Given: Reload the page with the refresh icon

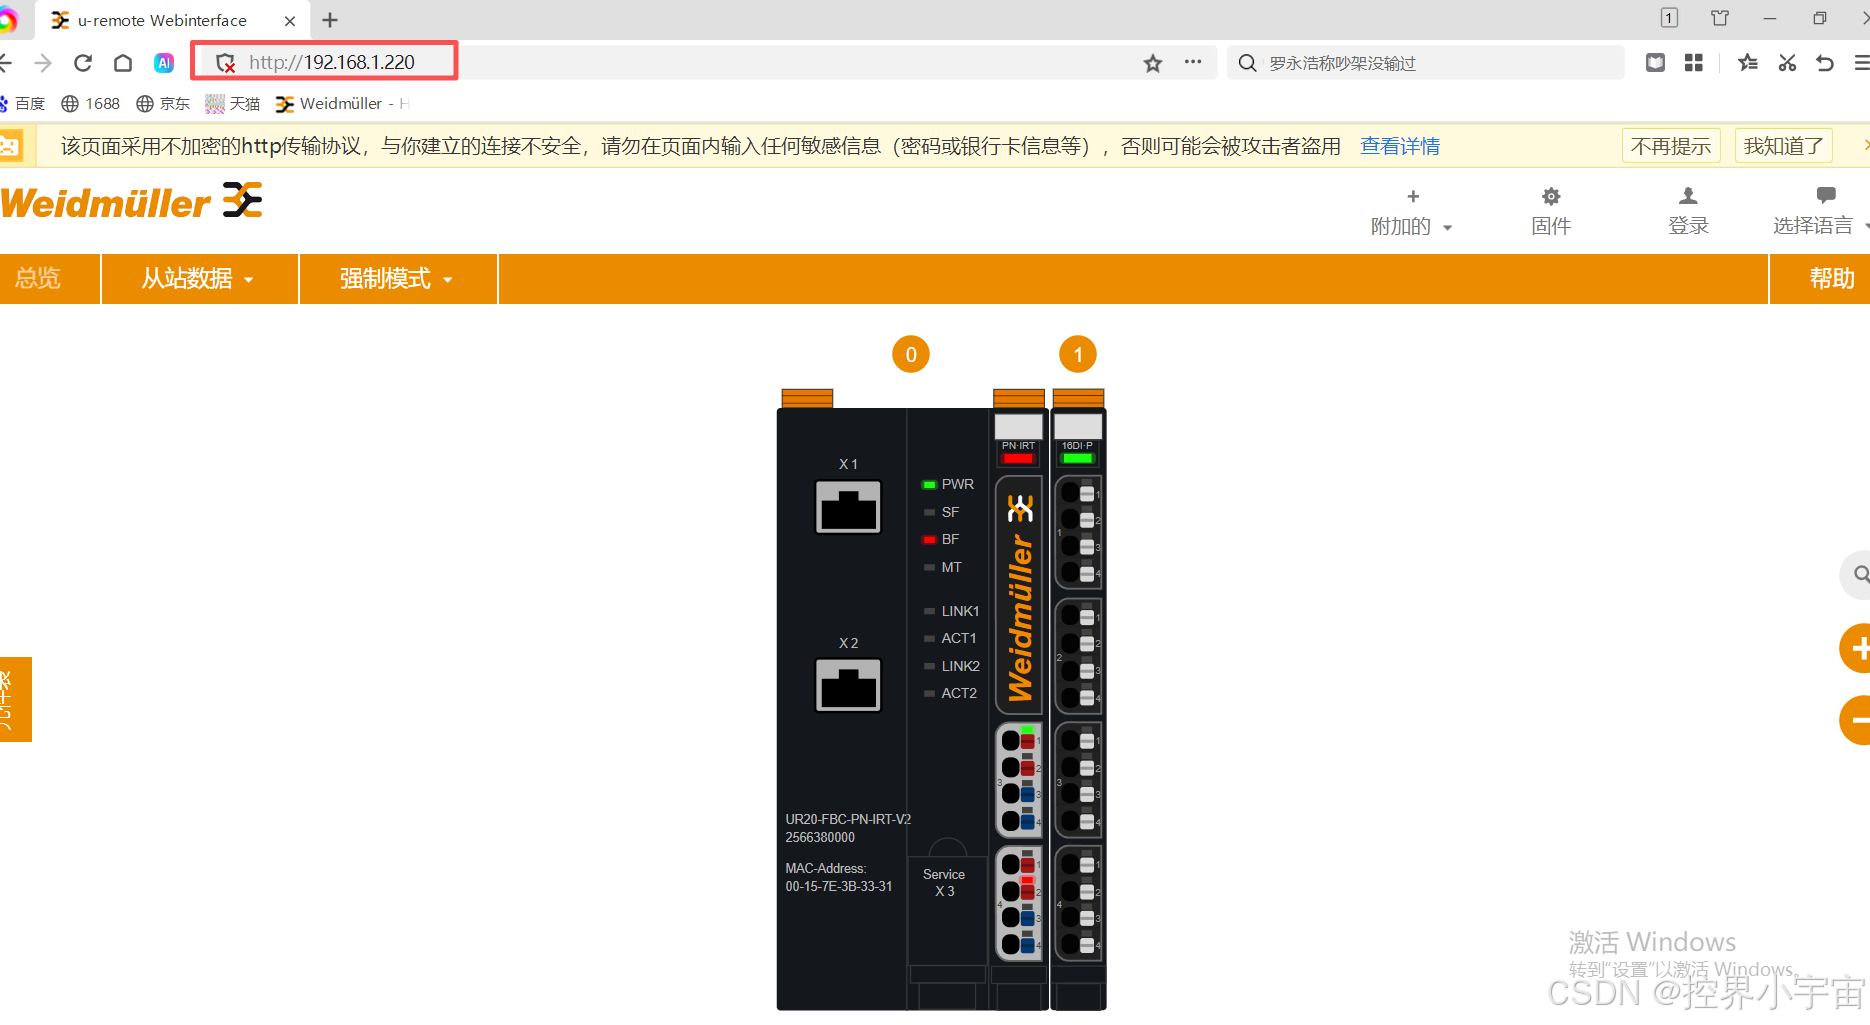Looking at the screenshot, I should pos(83,63).
